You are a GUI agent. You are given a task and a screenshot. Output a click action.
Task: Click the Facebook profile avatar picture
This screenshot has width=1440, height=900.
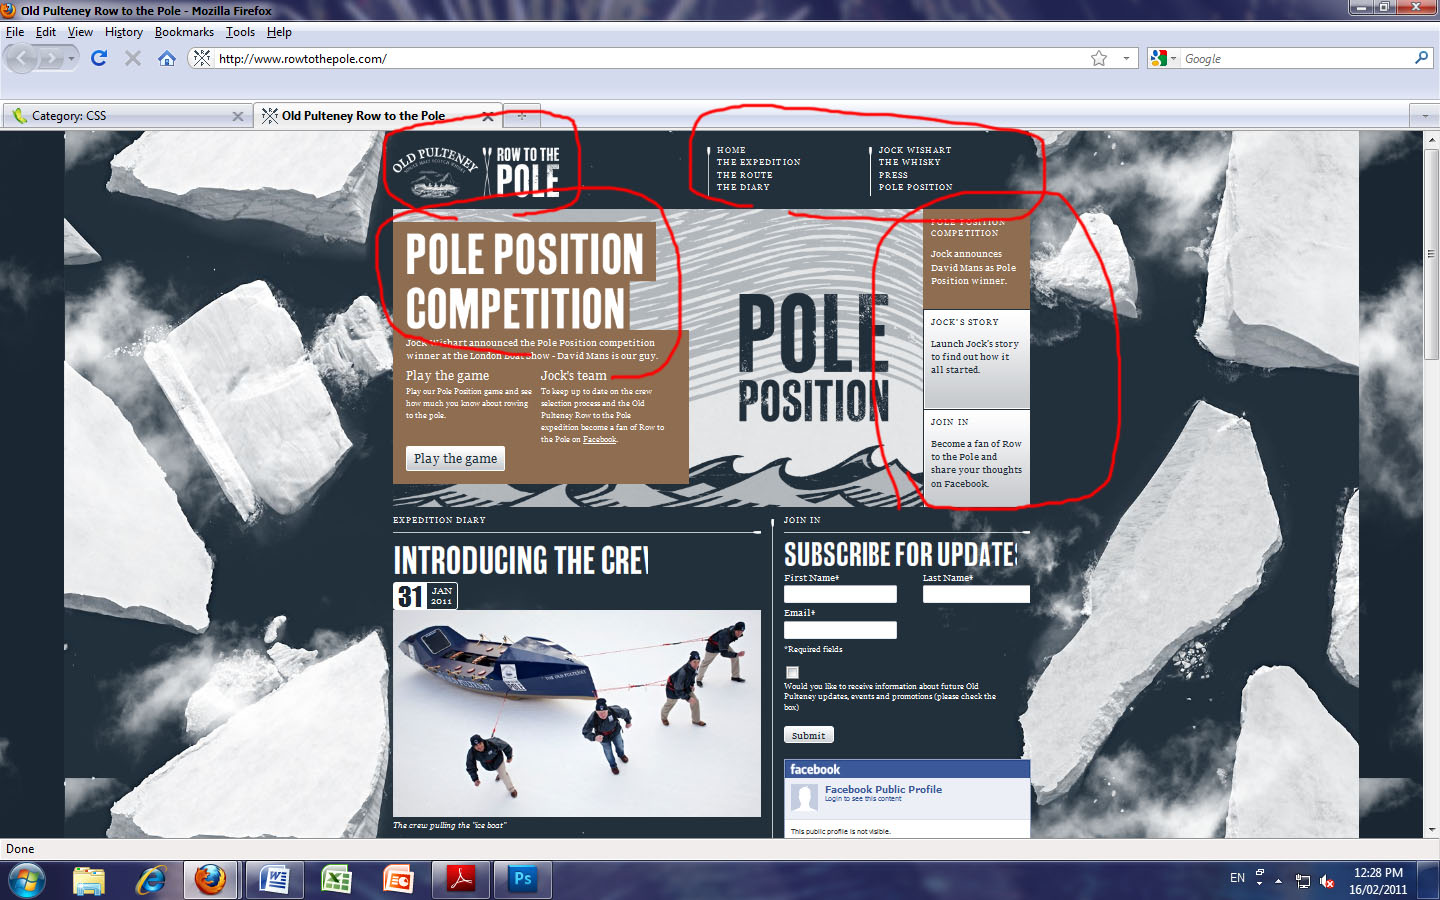tap(804, 797)
